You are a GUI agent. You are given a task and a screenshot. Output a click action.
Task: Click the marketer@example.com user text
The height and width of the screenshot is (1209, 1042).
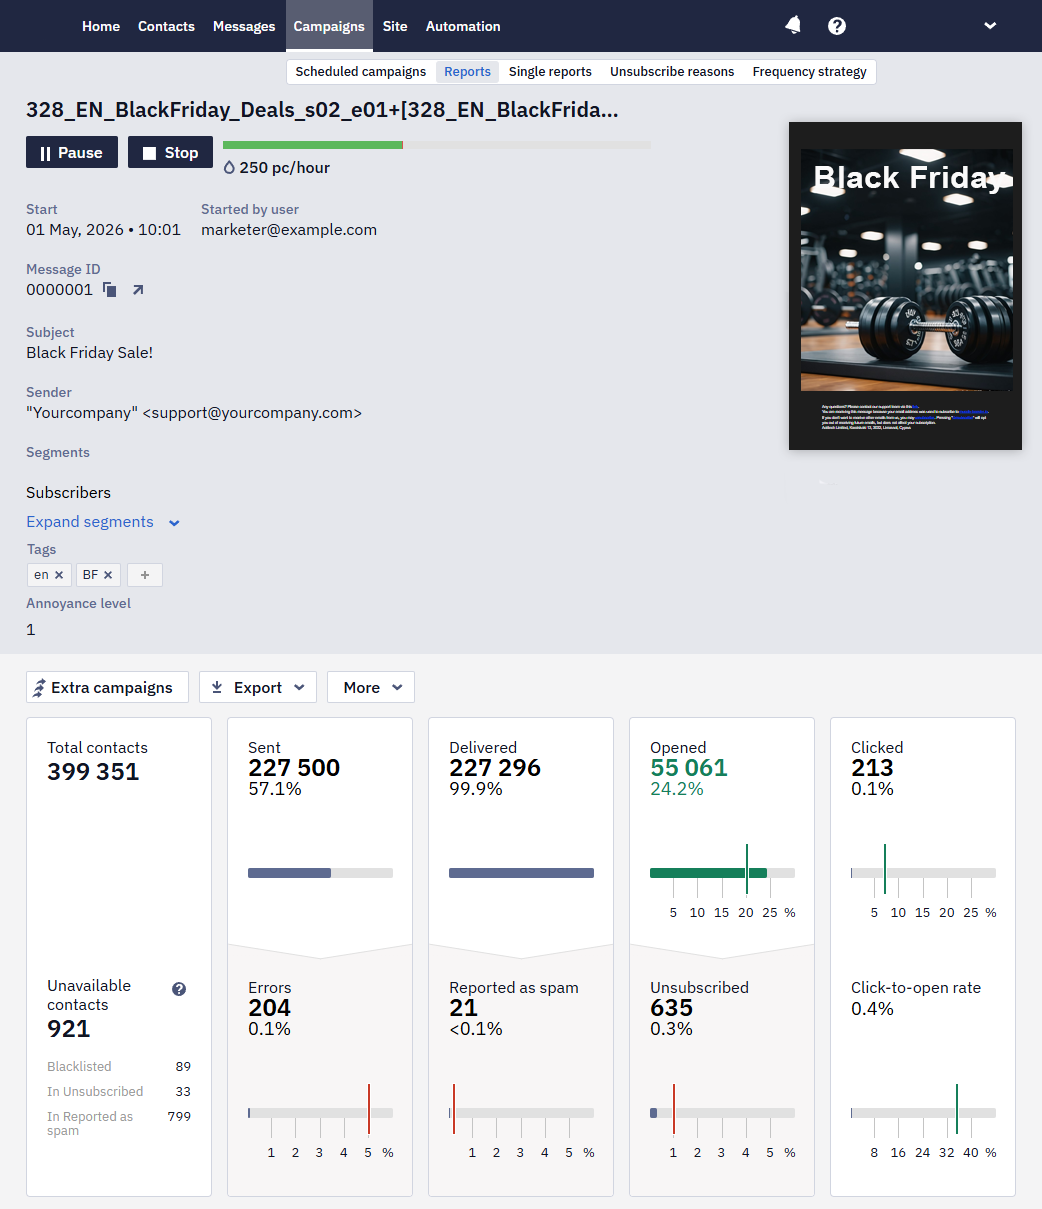tap(289, 229)
